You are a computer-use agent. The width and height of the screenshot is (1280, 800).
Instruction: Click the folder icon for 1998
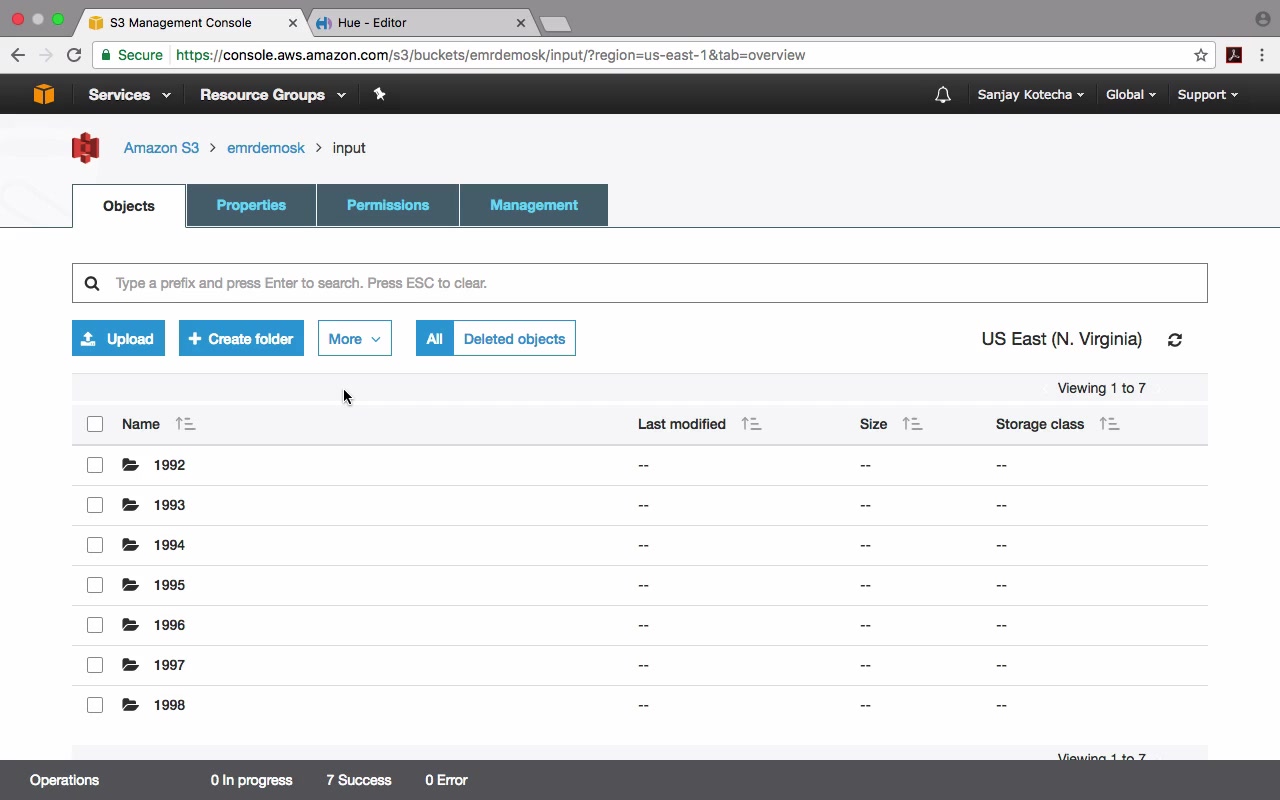(x=130, y=705)
